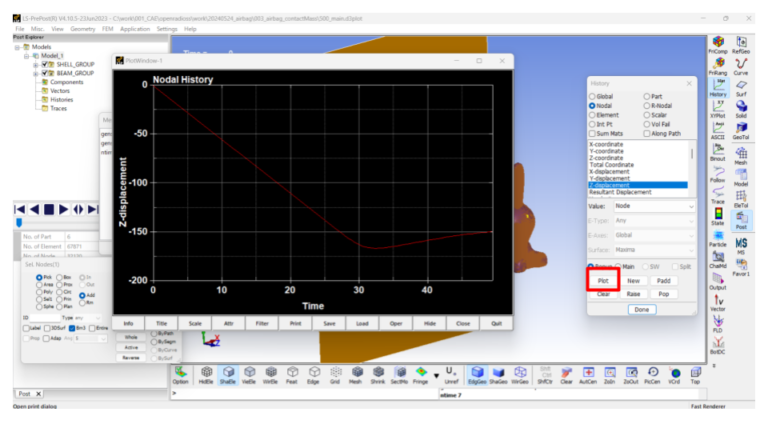Click the Binout tool icon
Image resolution: width=768 pixels, height=432 pixels.
717,151
